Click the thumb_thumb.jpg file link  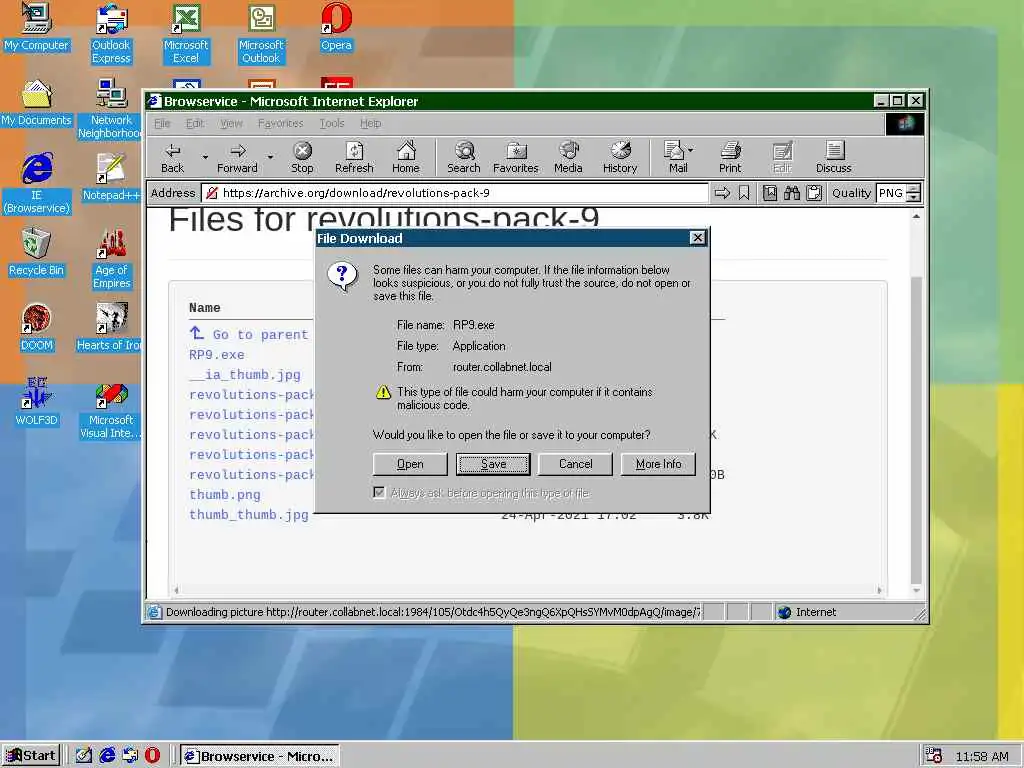point(249,515)
